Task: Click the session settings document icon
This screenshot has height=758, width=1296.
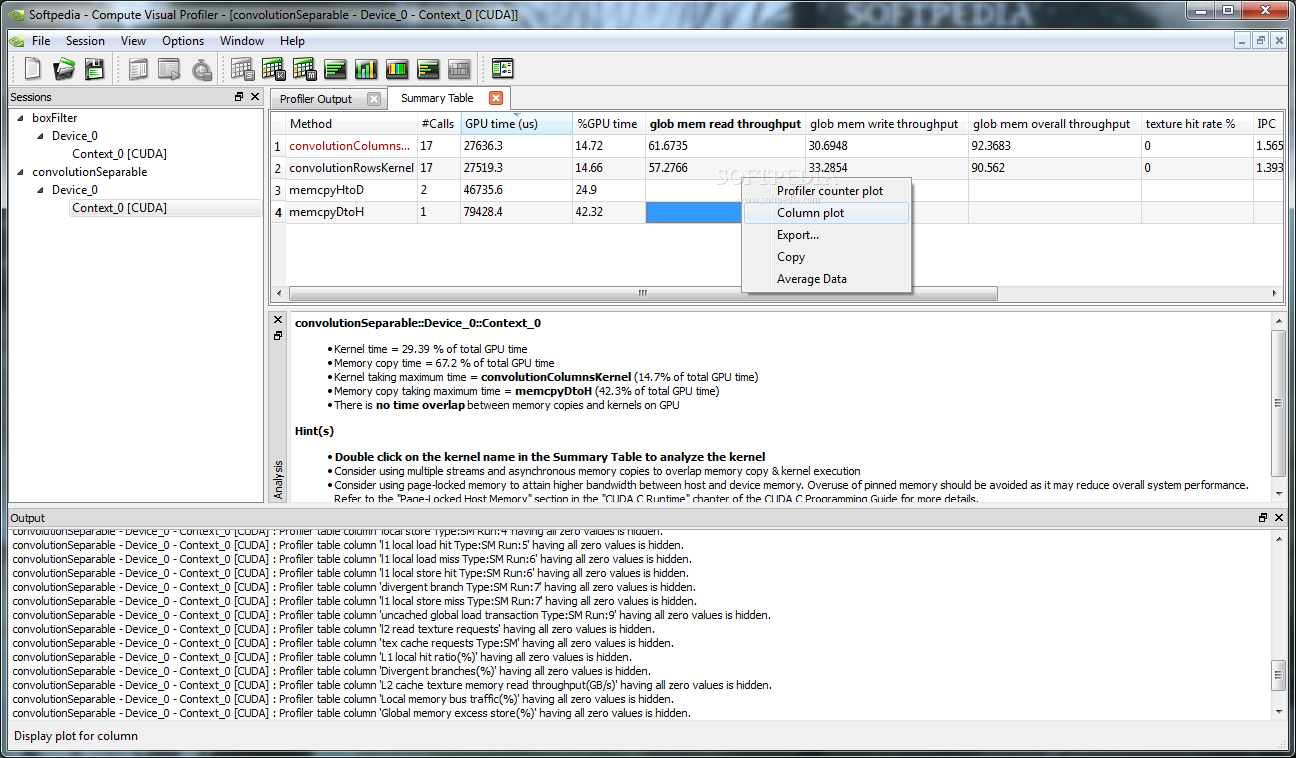Action: [139, 69]
